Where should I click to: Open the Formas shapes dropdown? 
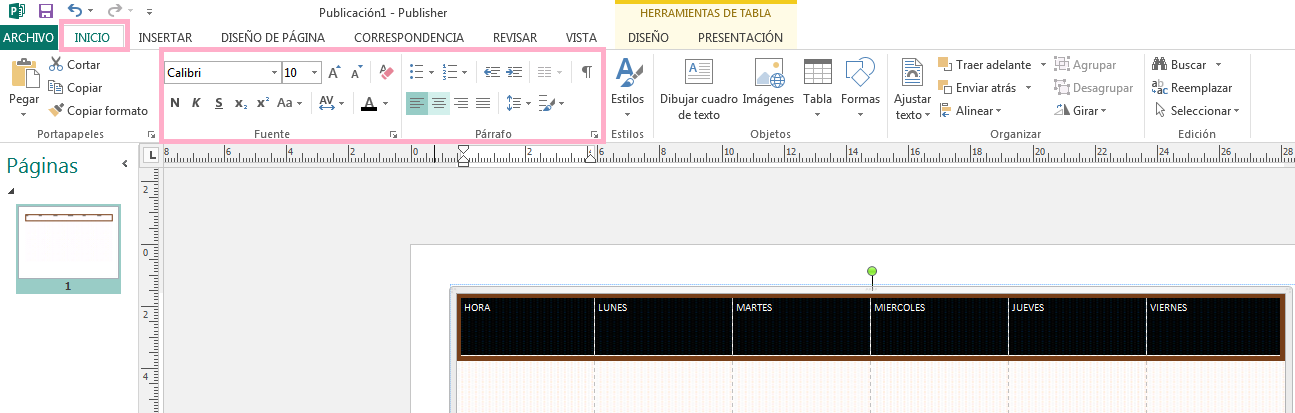tap(860, 89)
